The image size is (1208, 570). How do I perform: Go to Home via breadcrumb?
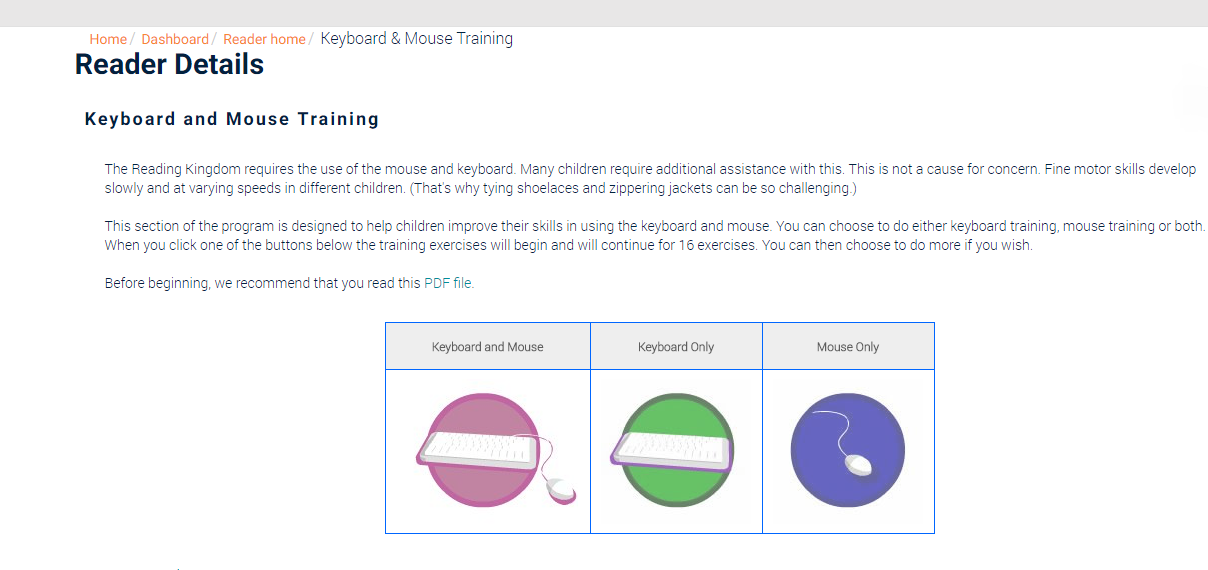click(x=108, y=39)
